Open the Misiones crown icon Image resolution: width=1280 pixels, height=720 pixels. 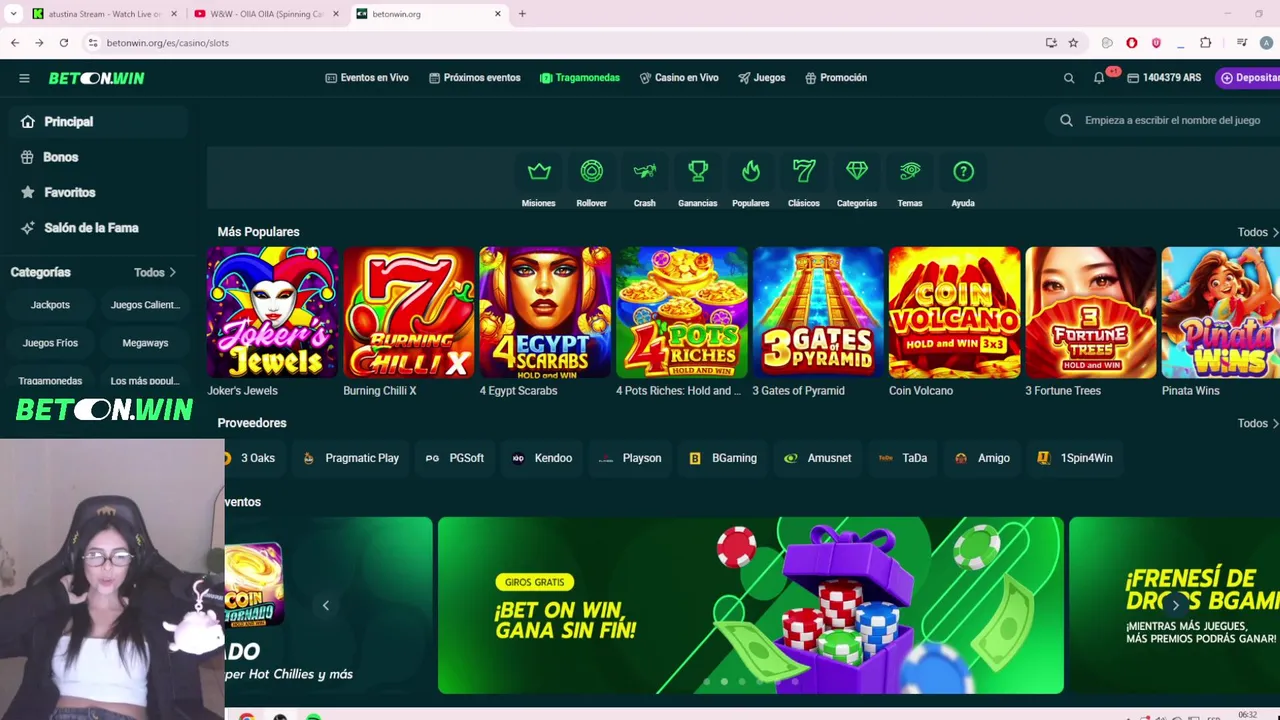click(539, 172)
